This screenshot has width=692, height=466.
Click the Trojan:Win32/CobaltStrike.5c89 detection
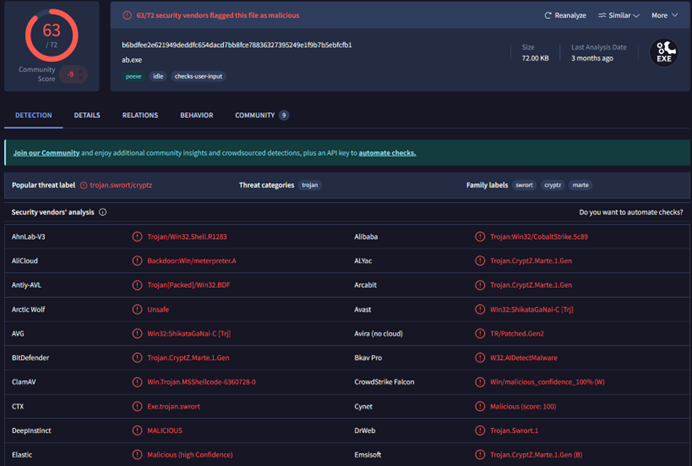coord(539,237)
